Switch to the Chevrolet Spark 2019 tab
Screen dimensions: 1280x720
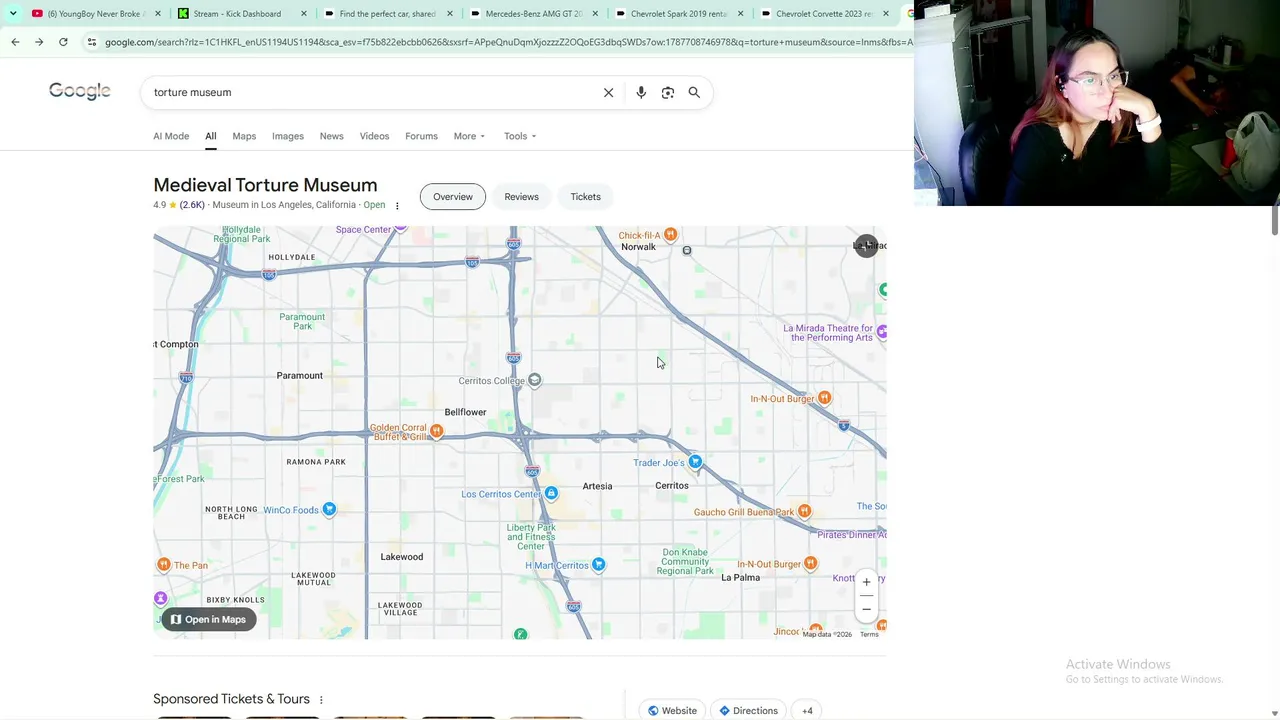tap(678, 14)
